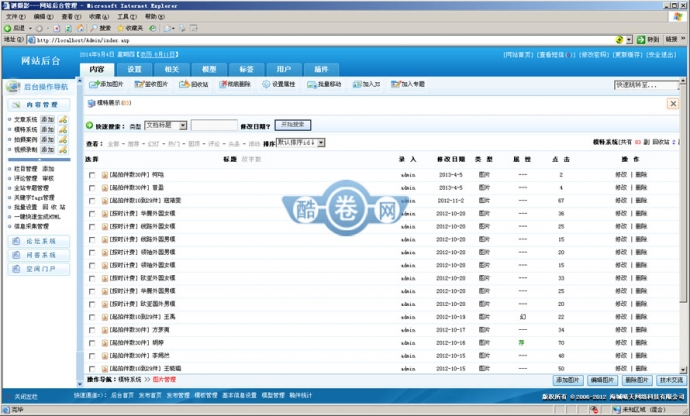Image resolution: width=690 pixels, height=416 pixels.
Task: Tick the checkbox for the 曾盈 row
Action: point(92,188)
